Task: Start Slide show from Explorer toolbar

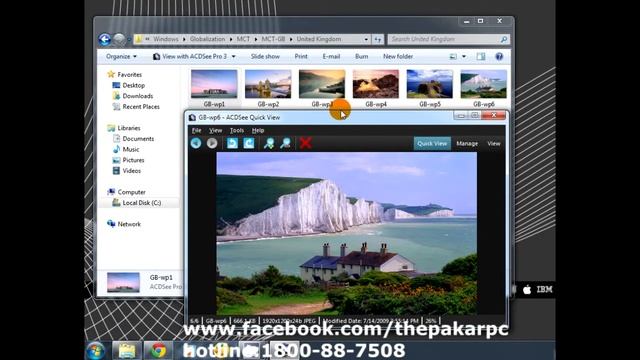Action: click(265, 56)
